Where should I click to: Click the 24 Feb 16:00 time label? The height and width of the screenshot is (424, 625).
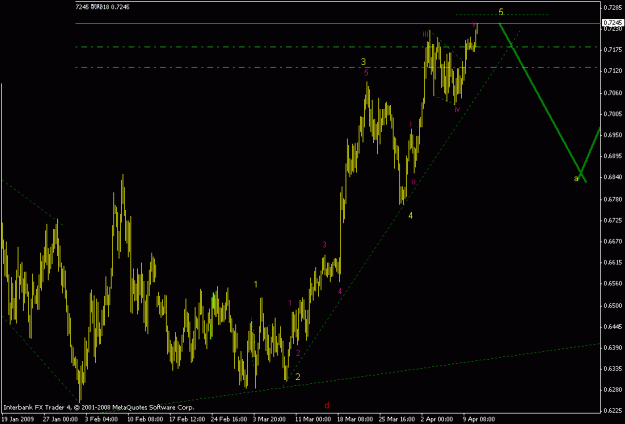pos(229,419)
